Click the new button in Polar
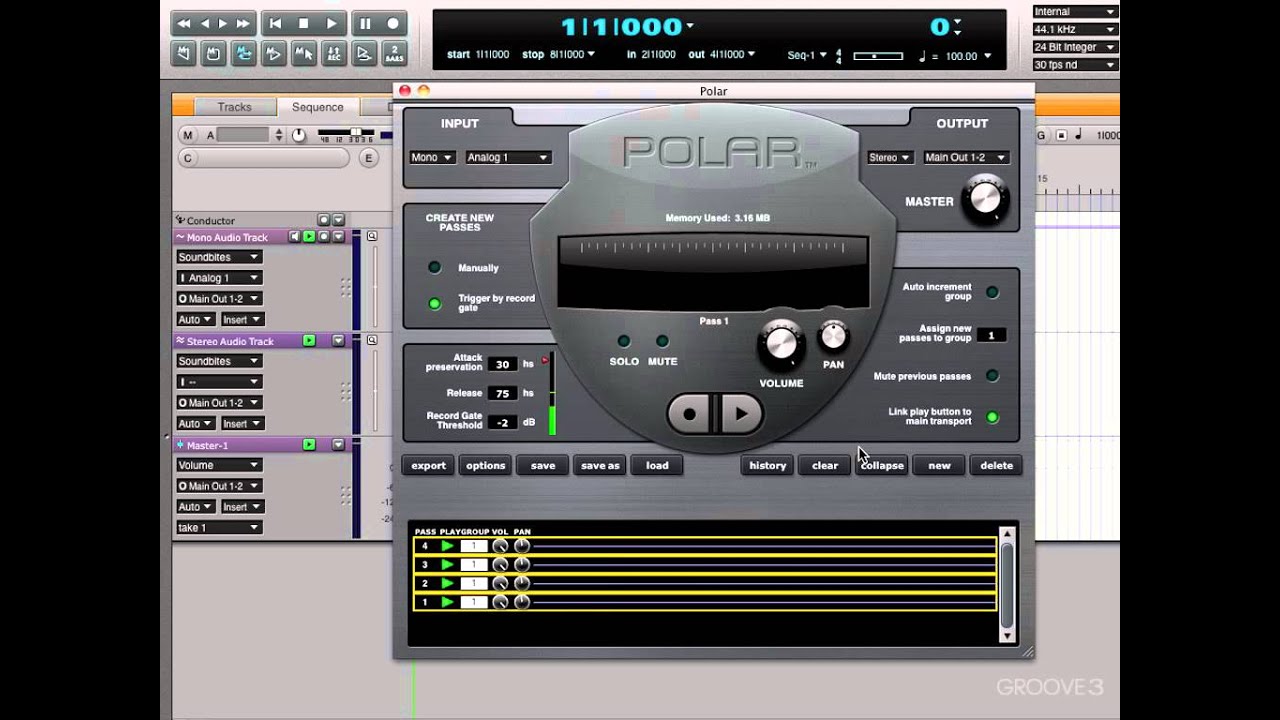Screen dimensions: 1280x720 [x=939, y=465]
